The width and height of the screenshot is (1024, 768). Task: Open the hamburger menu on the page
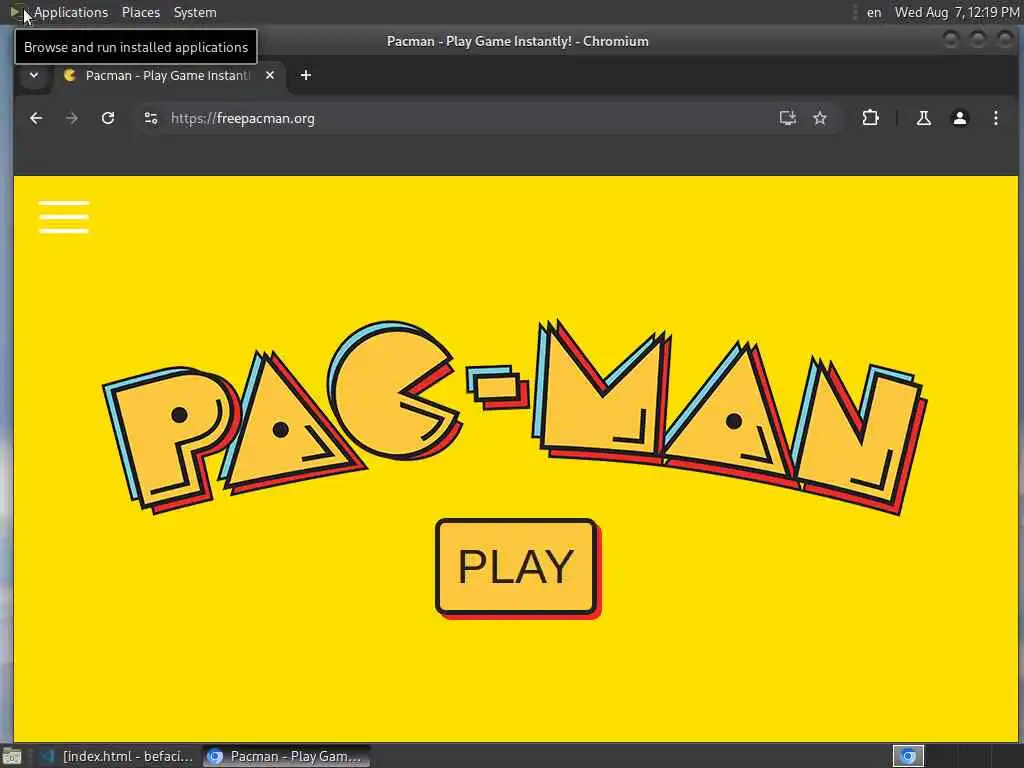click(63, 217)
